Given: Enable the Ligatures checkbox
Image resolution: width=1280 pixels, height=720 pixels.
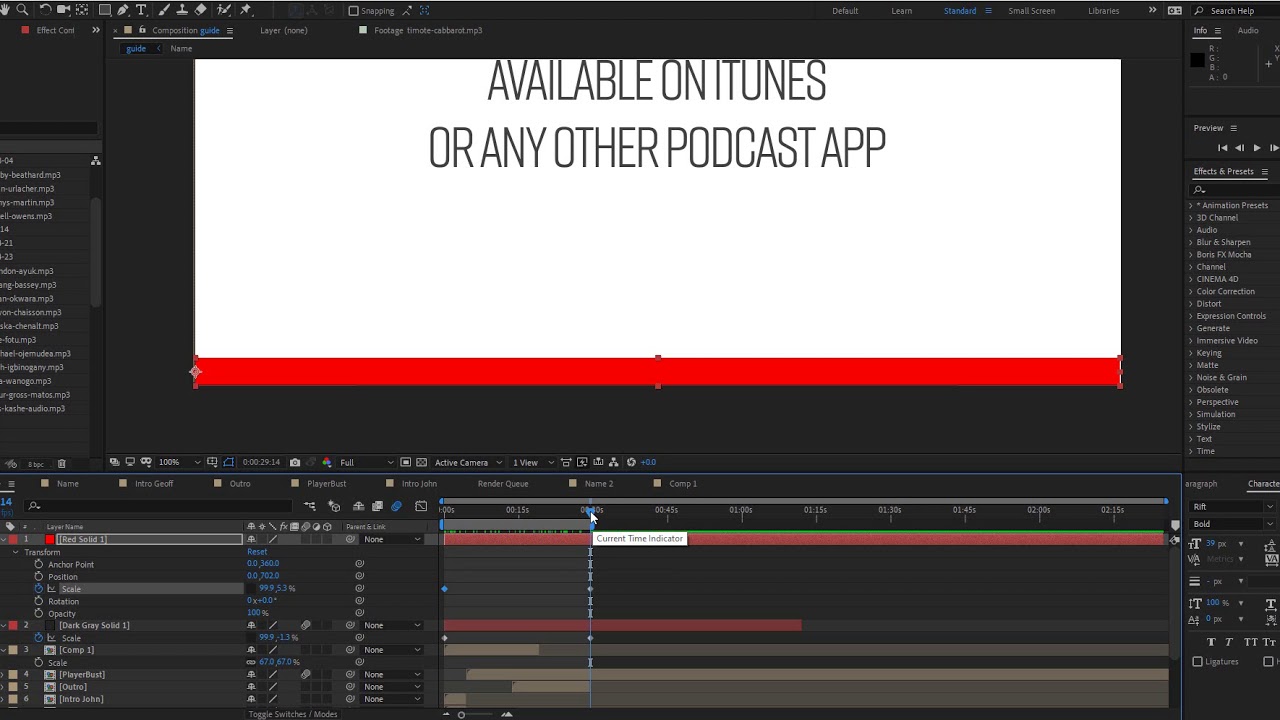Looking at the screenshot, I should (1198, 661).
